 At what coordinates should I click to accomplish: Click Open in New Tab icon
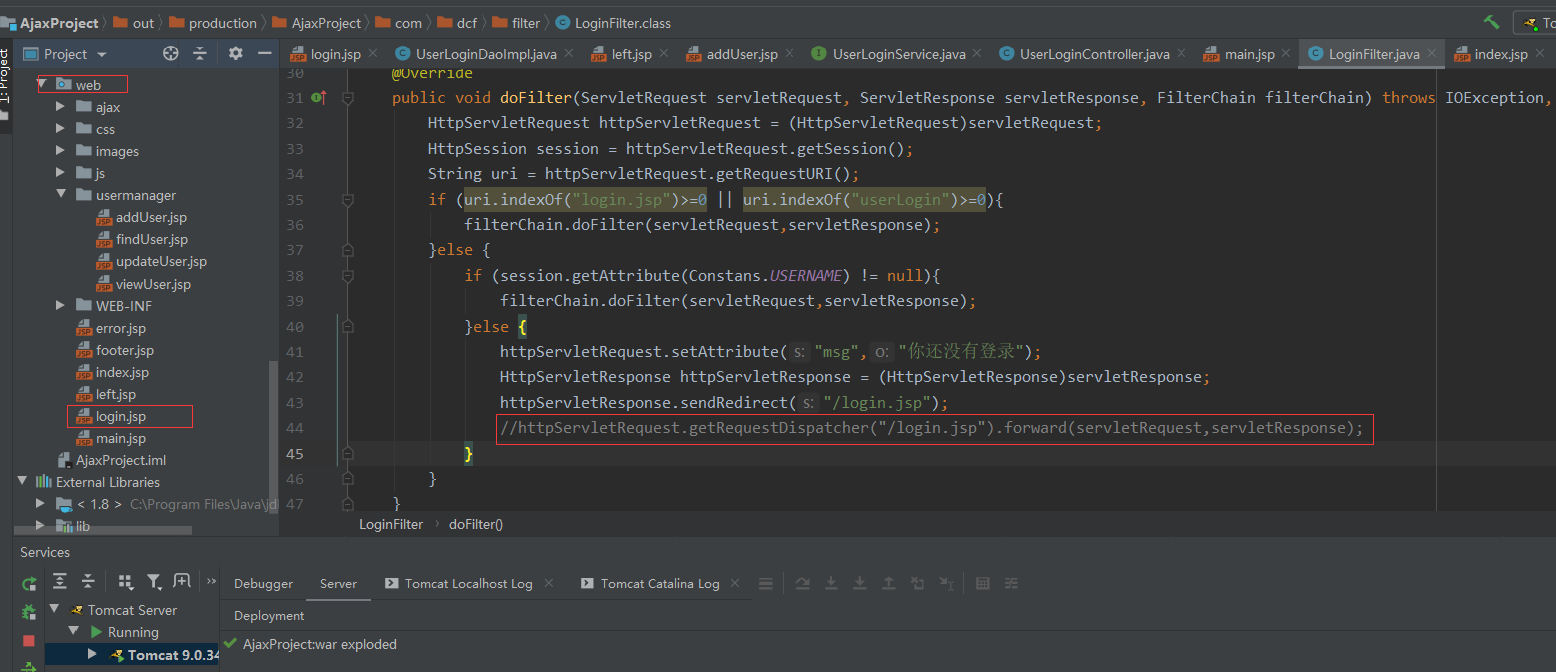click(182, 581)
